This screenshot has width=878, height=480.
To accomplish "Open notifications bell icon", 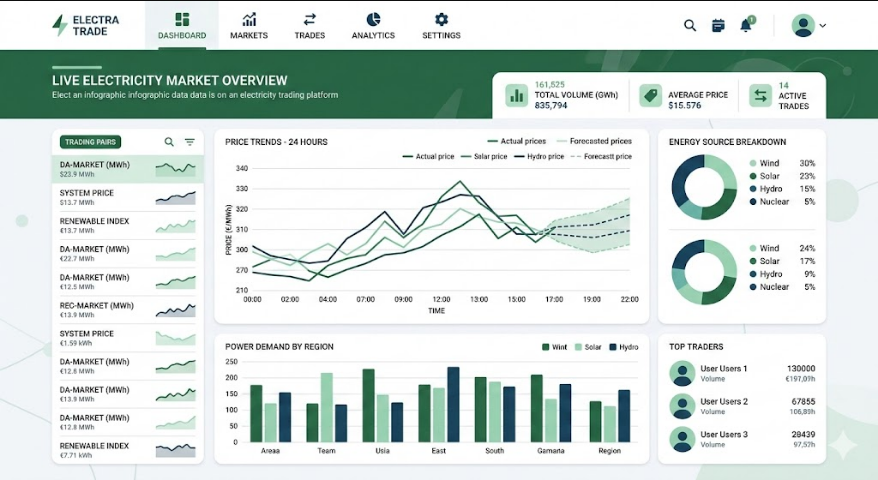I will coord(746,25).
